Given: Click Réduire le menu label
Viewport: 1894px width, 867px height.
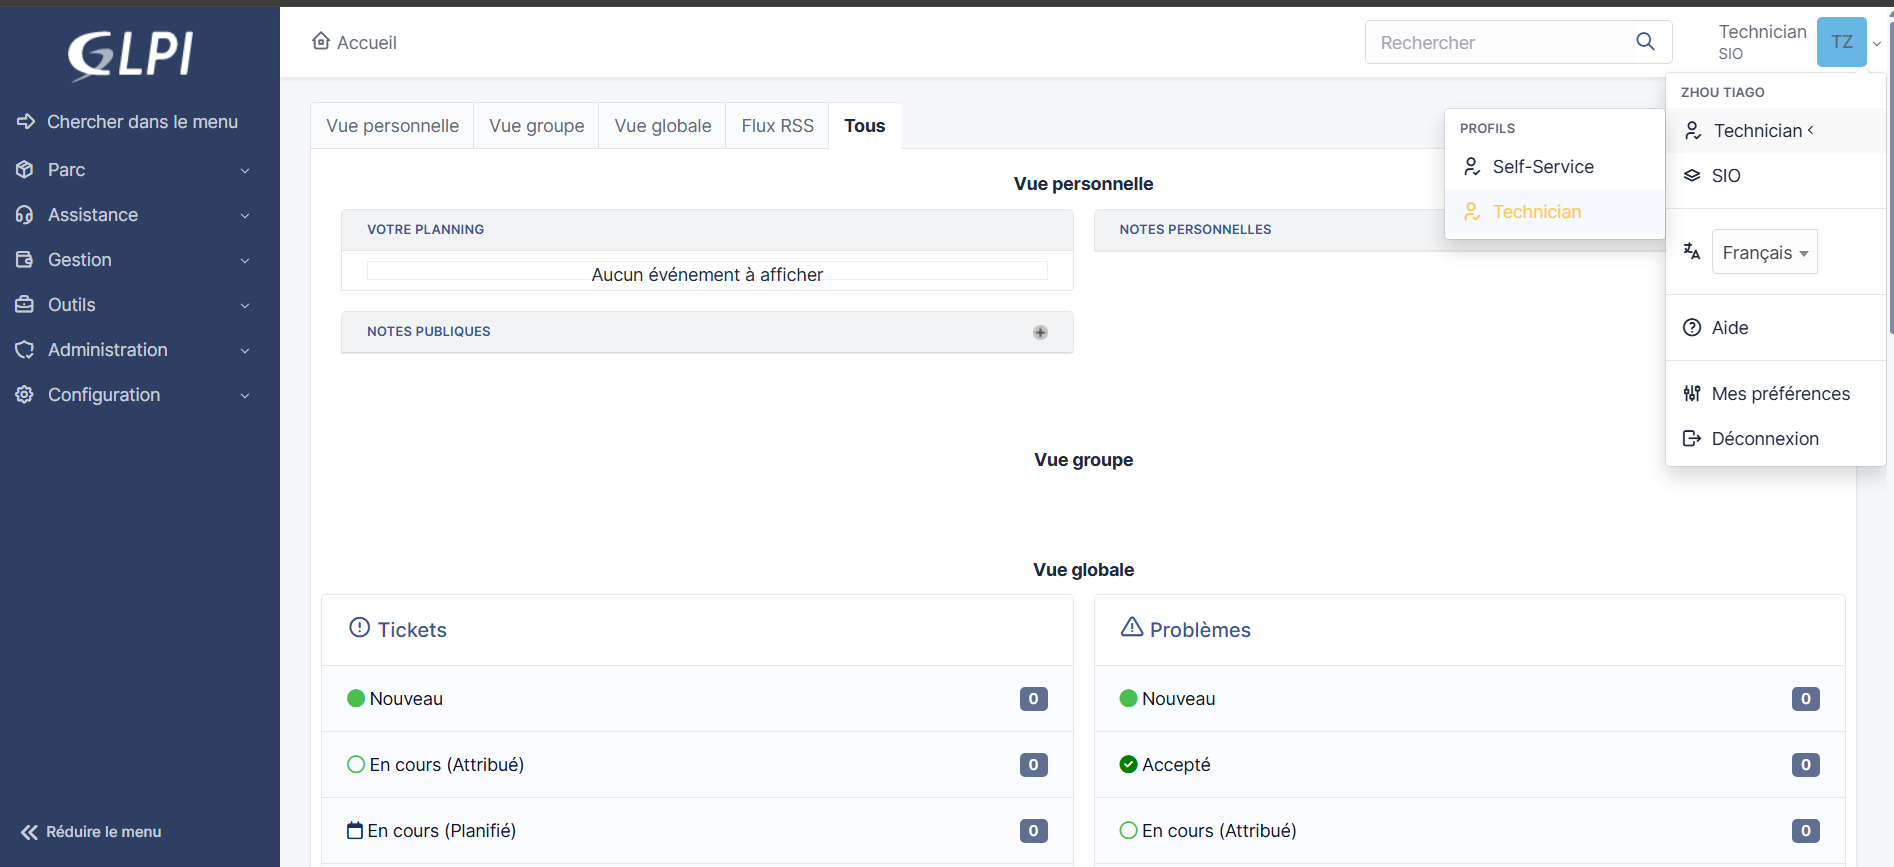Looking at the screenshot, I should coord(104,832).
